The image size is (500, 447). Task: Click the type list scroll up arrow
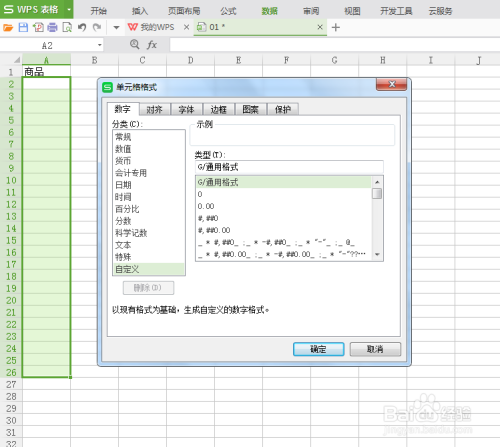[377, 182]
